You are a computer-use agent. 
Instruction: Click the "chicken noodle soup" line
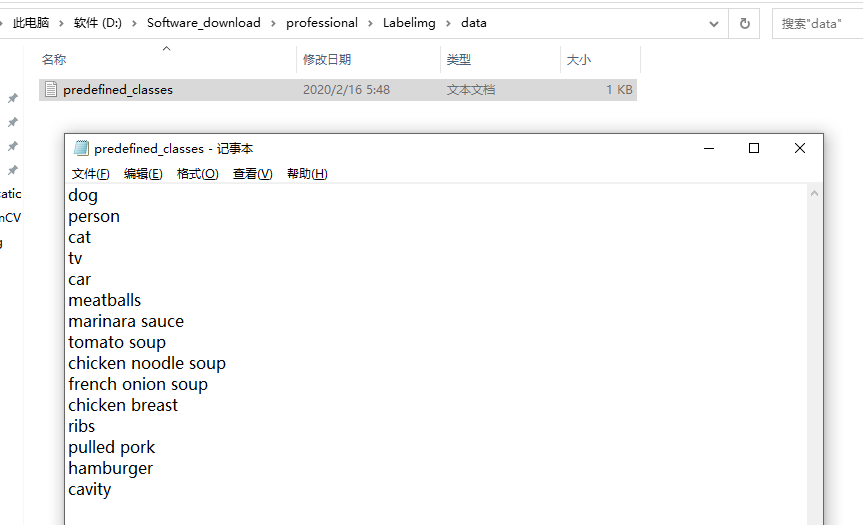pos(147,364)
